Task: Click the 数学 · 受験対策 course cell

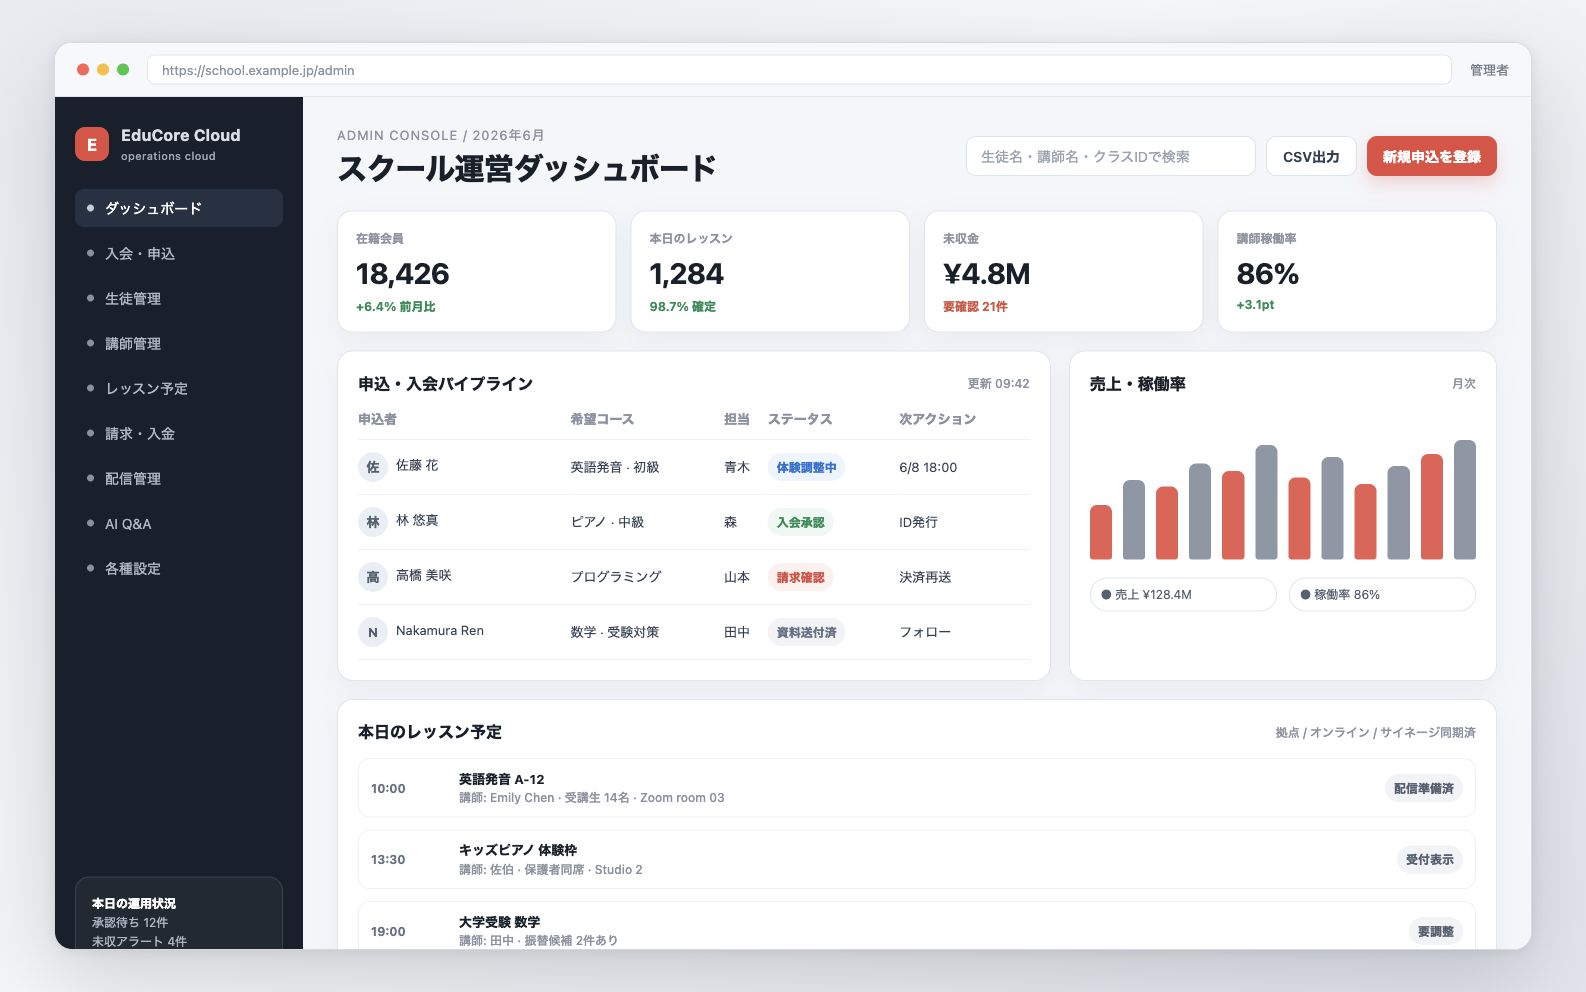Action: click(x=615, y=632)
